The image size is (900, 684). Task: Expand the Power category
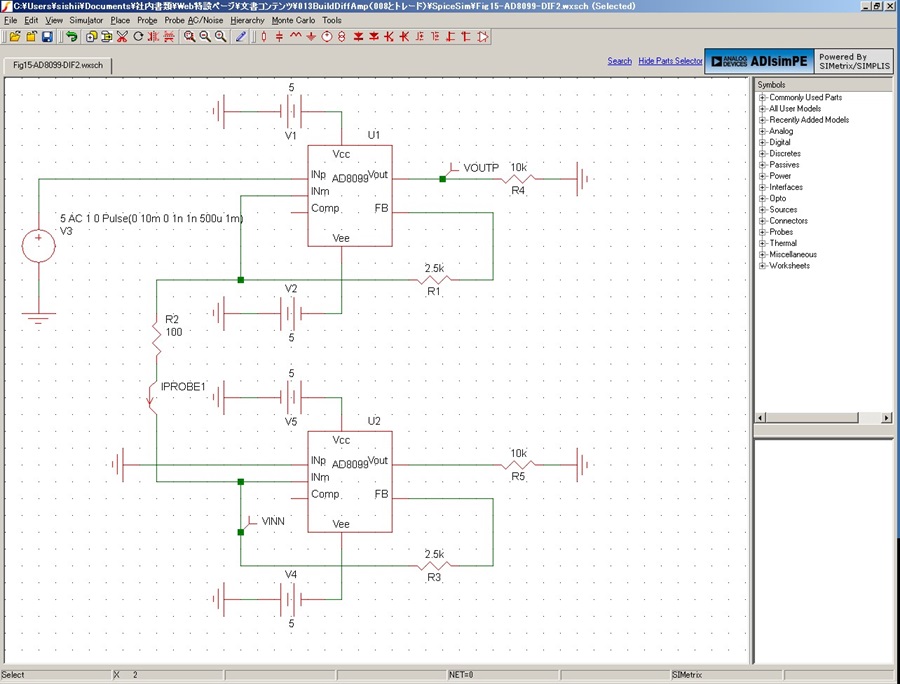[762, 176]
